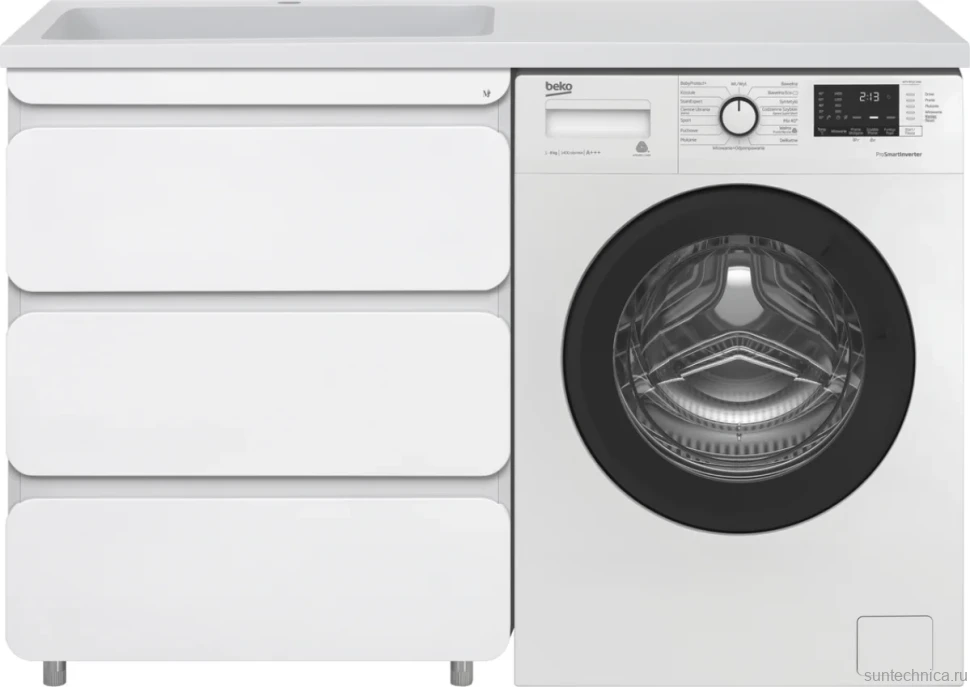Select the BabyProtect+ program label
The height and width of the screenshot is (687, 970).
[x=693, y=83]
